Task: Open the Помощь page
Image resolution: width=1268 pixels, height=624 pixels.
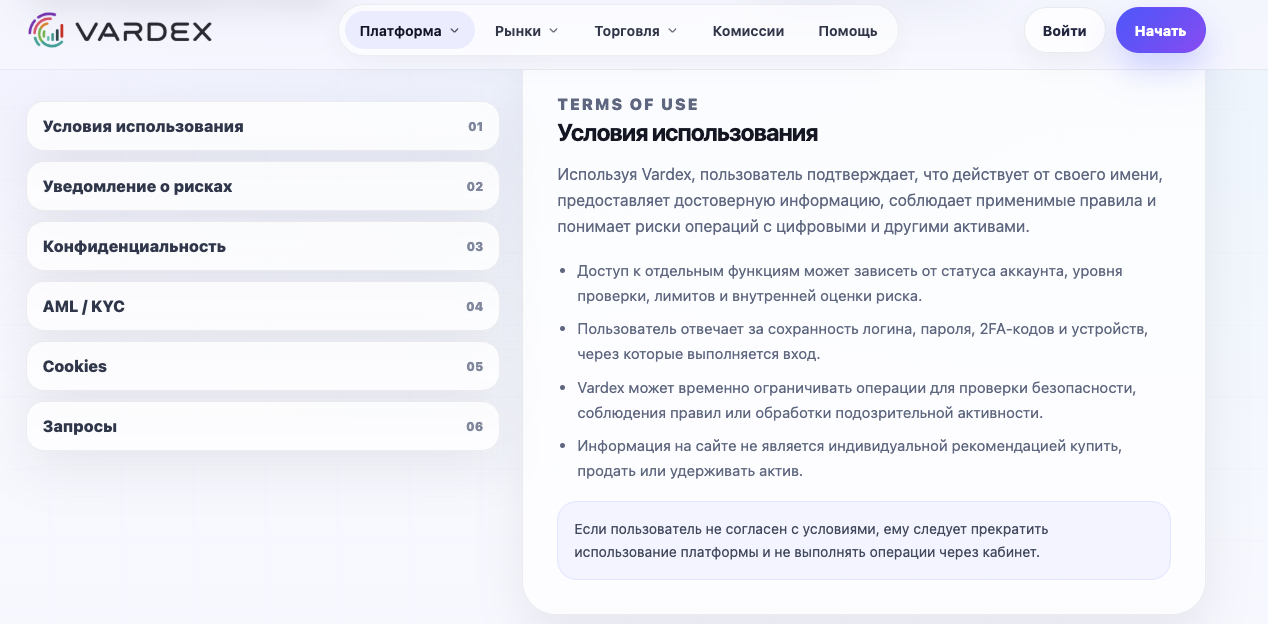Action: click(x=848, y=31)
